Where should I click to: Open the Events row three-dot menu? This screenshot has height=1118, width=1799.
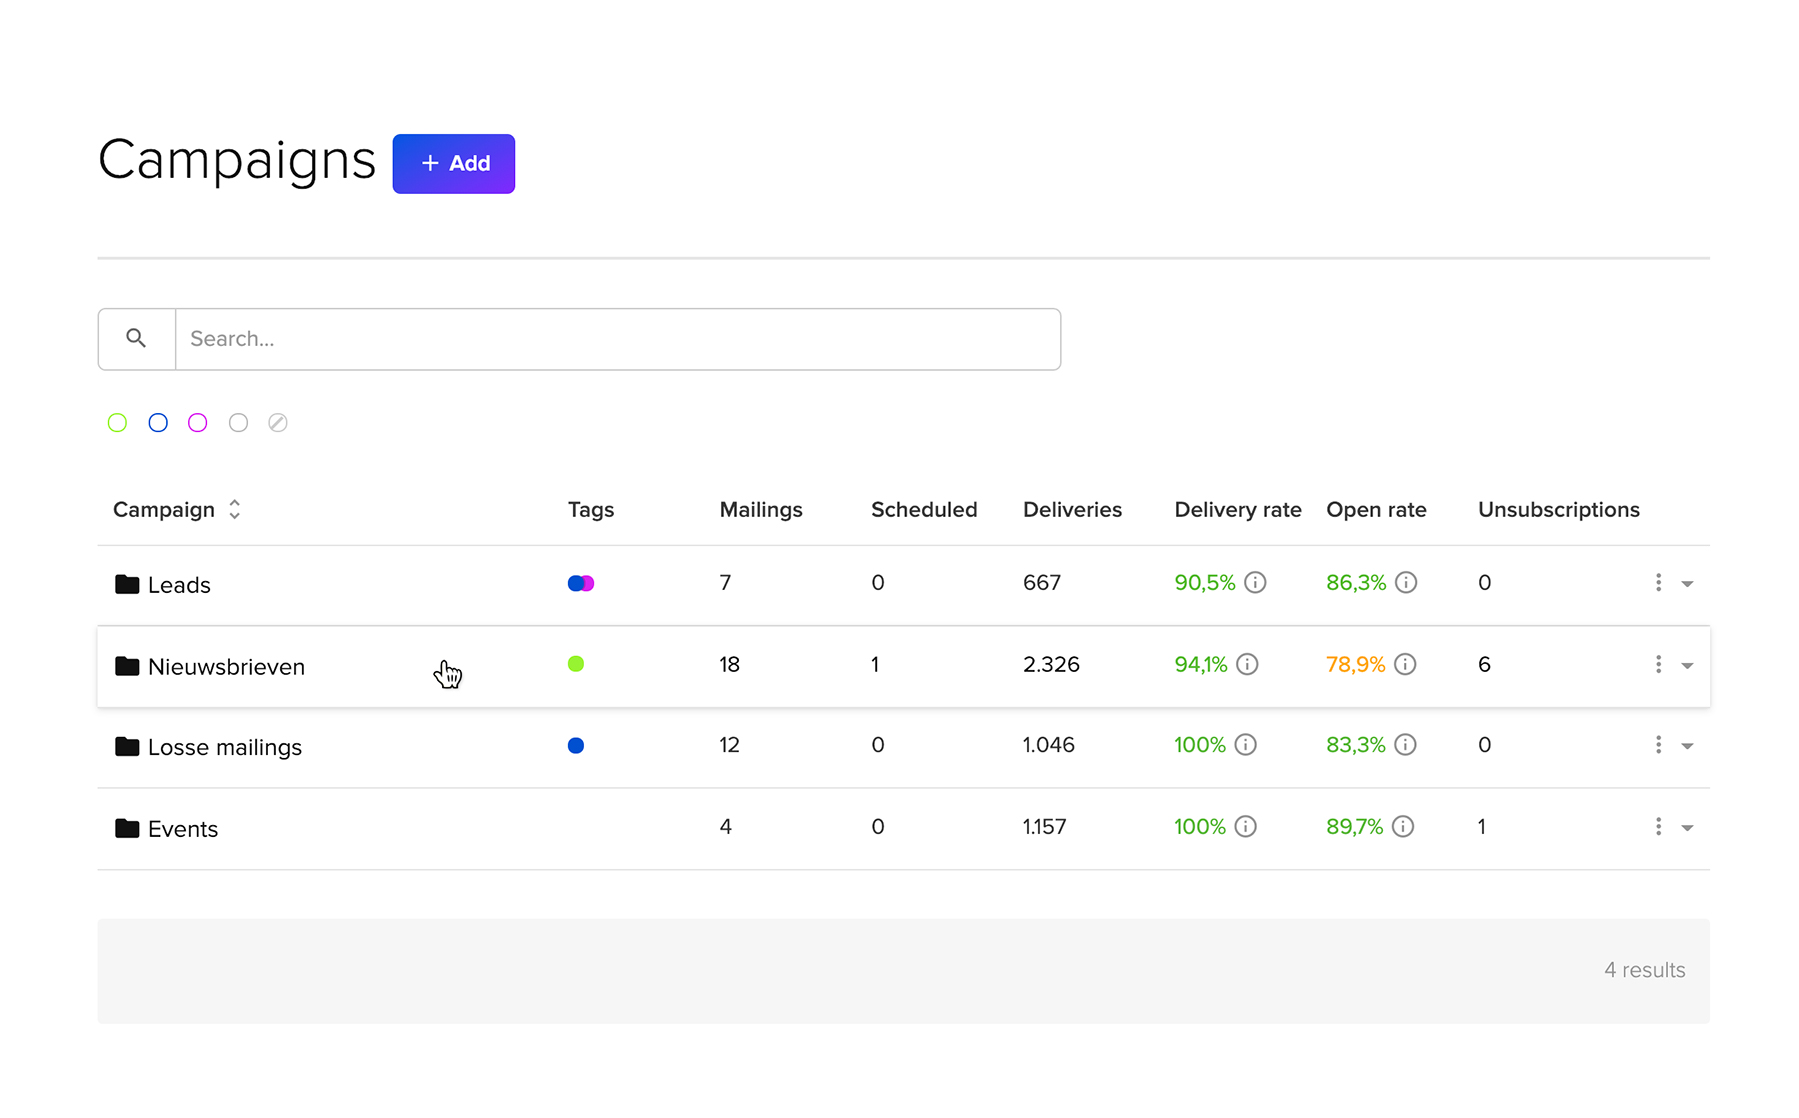[x=1658, y=827]
